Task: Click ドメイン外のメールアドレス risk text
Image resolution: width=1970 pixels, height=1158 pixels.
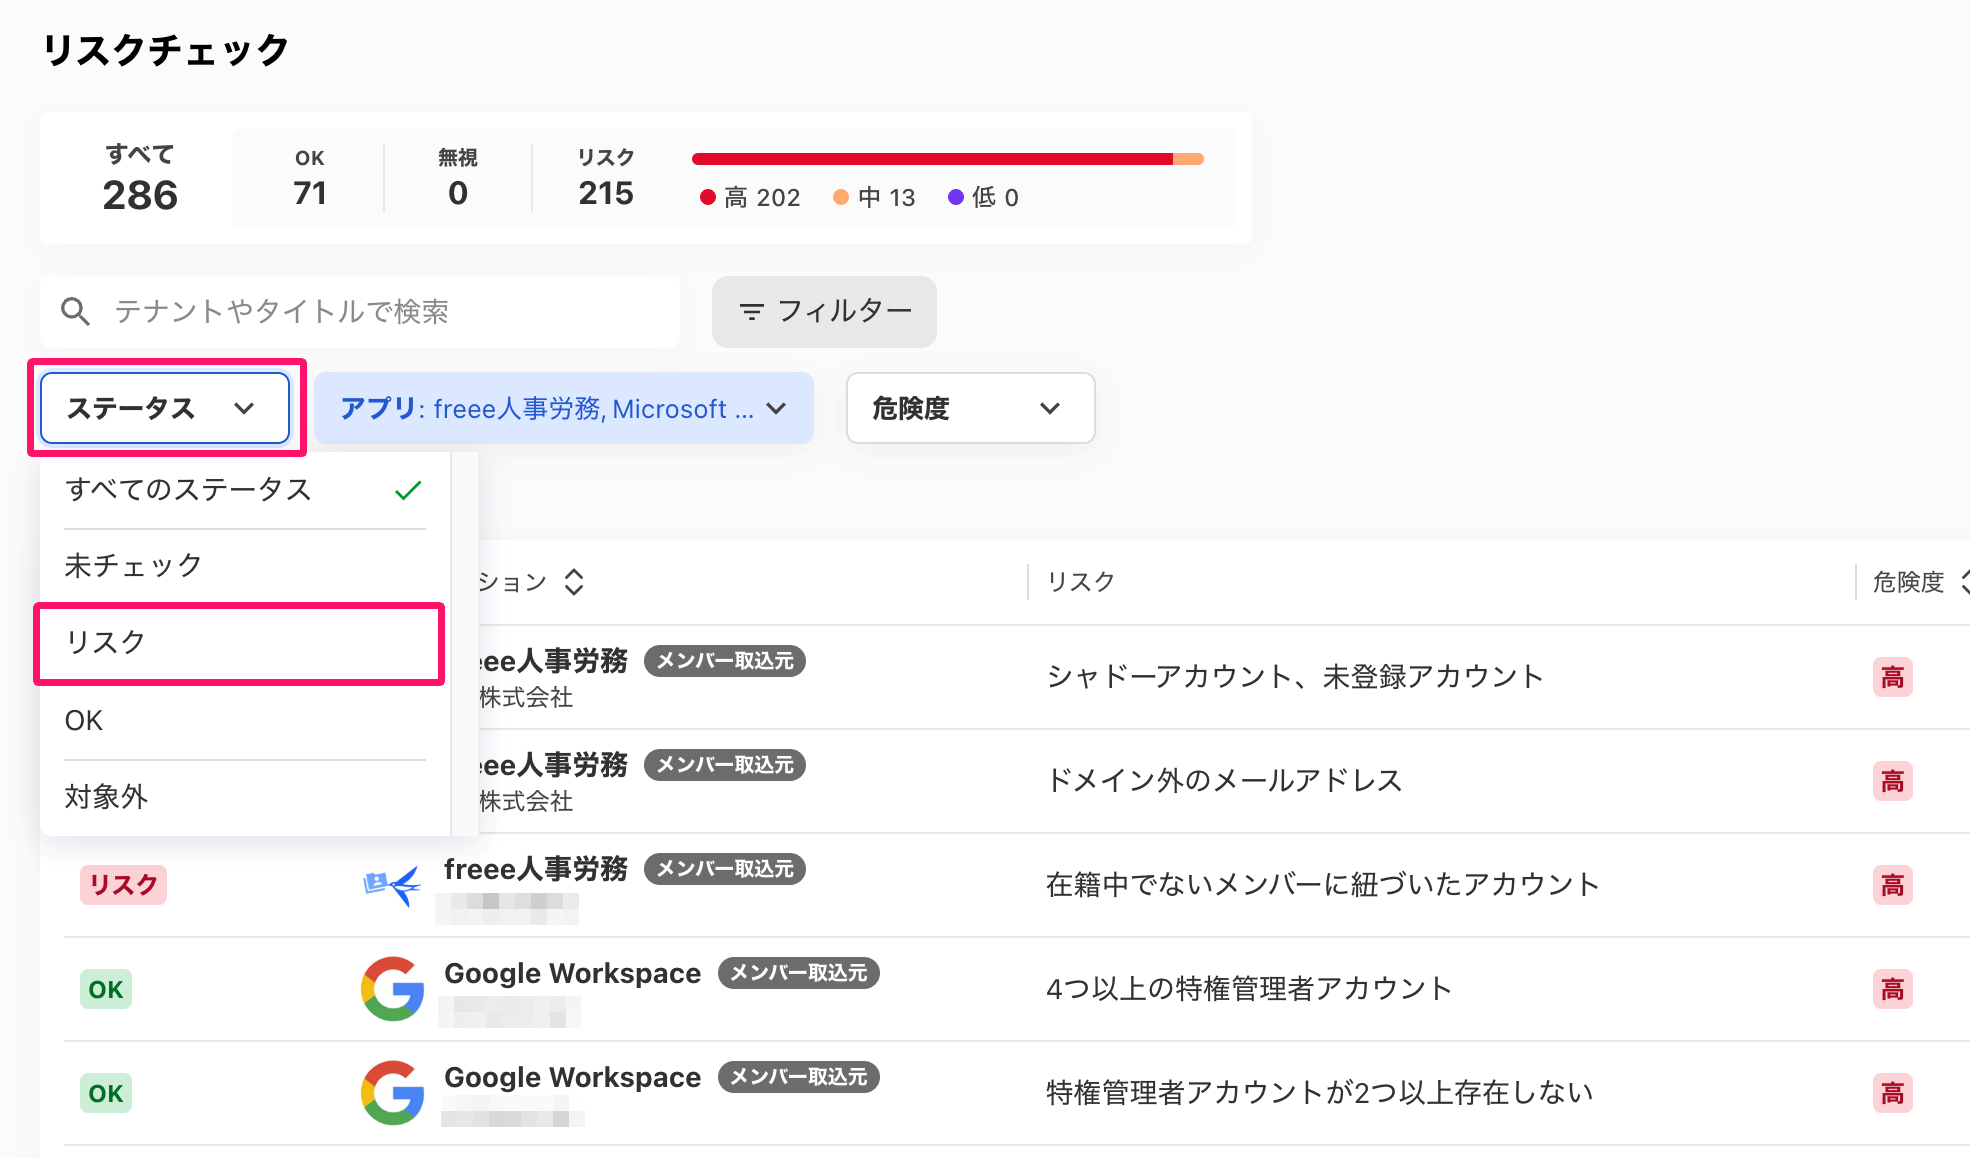Action: 1224,781
